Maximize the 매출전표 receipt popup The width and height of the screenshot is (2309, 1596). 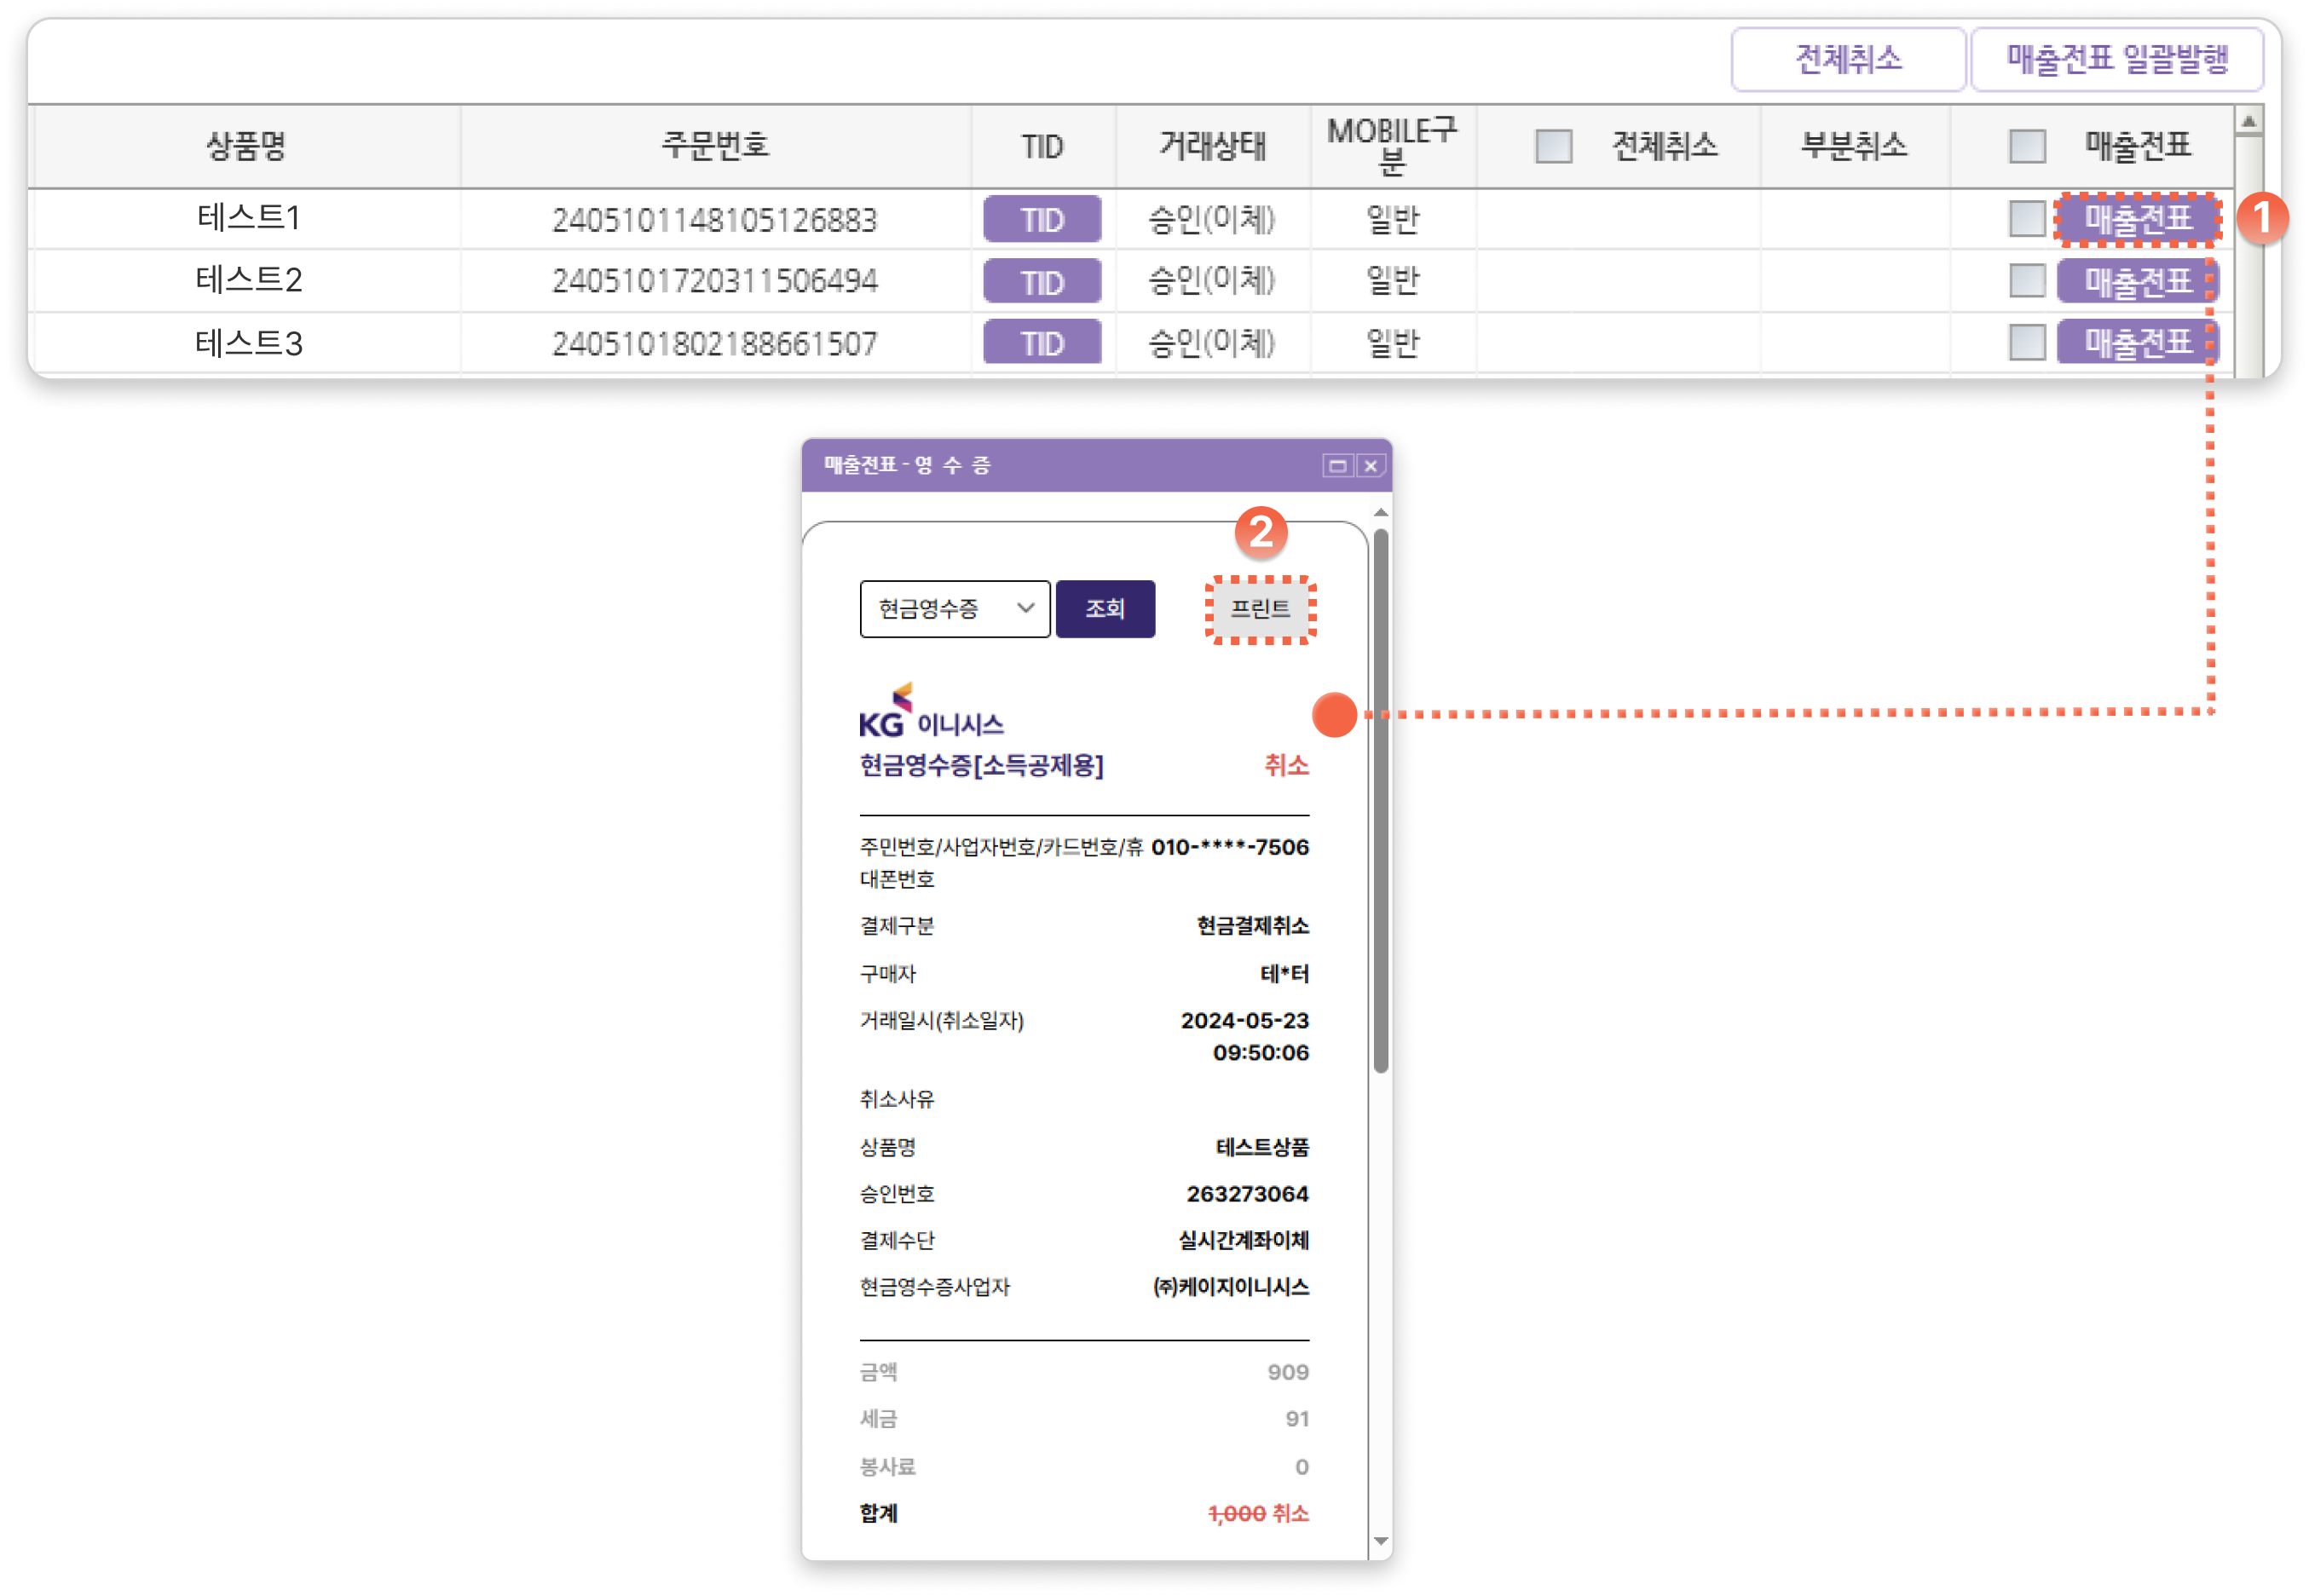coord(1337,466)
